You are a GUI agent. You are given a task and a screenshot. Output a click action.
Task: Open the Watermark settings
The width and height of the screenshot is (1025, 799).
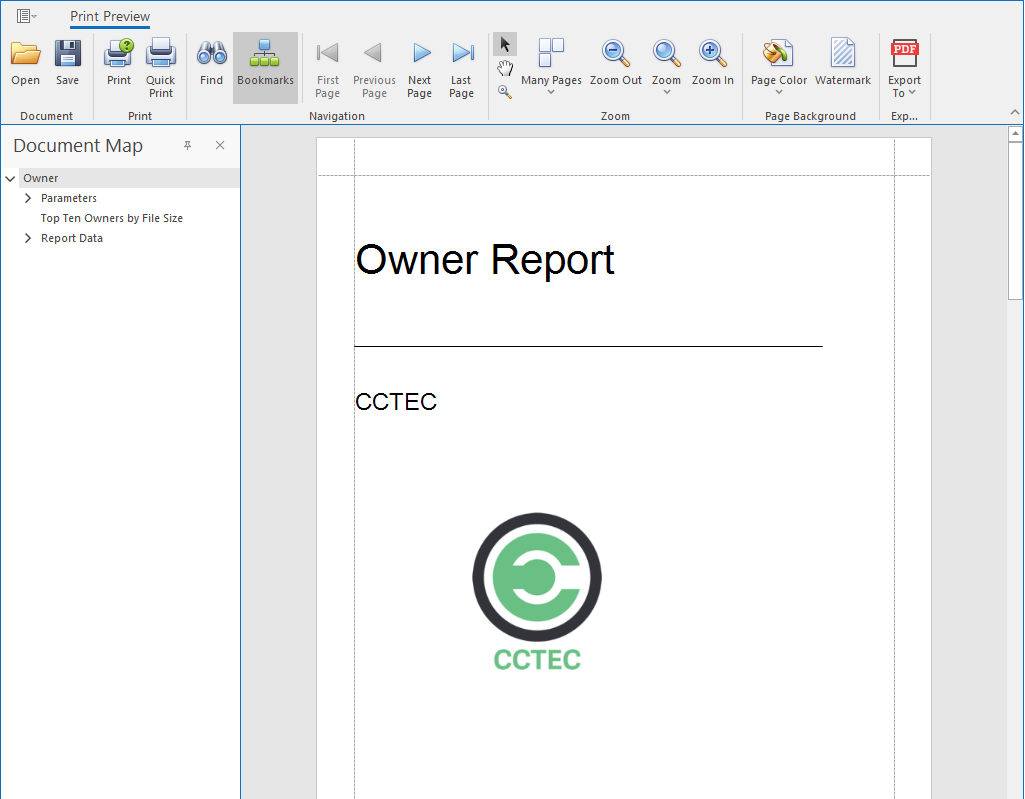(842, 60)
